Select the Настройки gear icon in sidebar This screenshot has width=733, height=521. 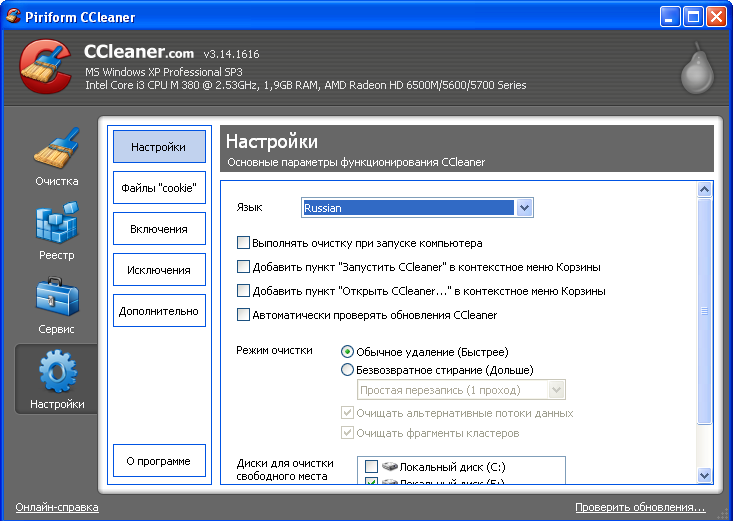tap(57, 371)
